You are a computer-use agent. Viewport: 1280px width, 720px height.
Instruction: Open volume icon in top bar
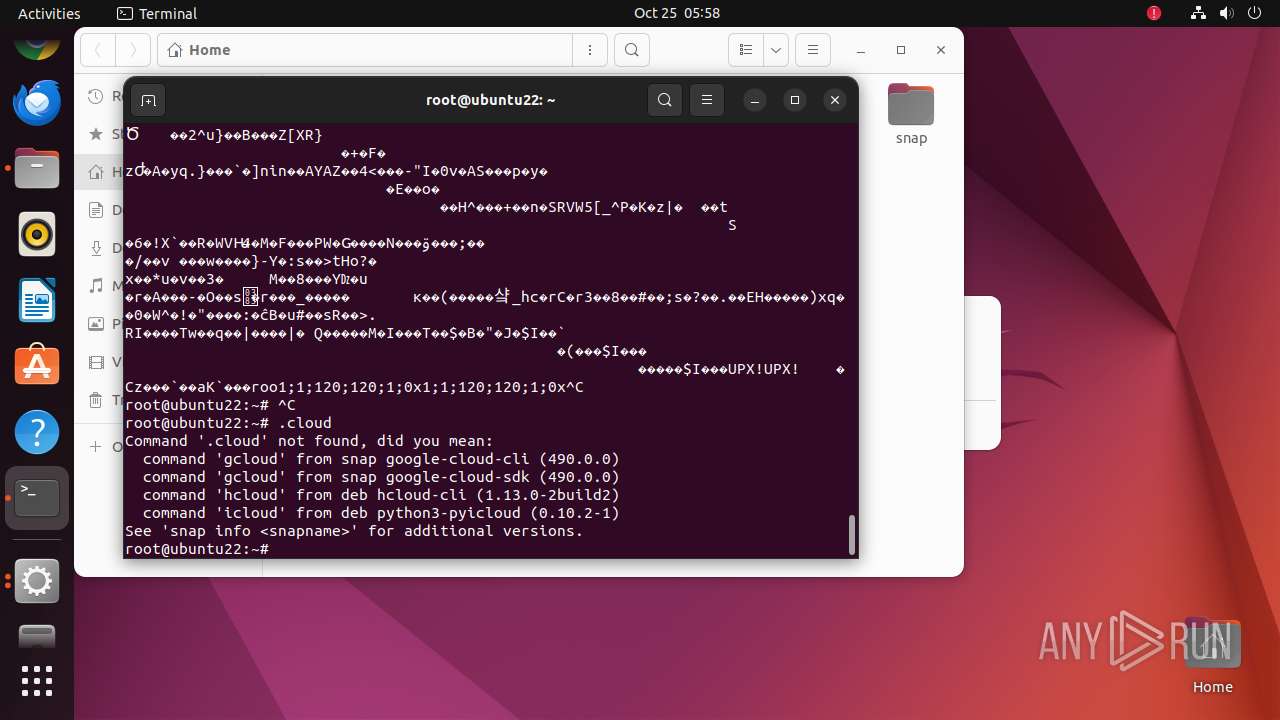[x=1226, y=13]
